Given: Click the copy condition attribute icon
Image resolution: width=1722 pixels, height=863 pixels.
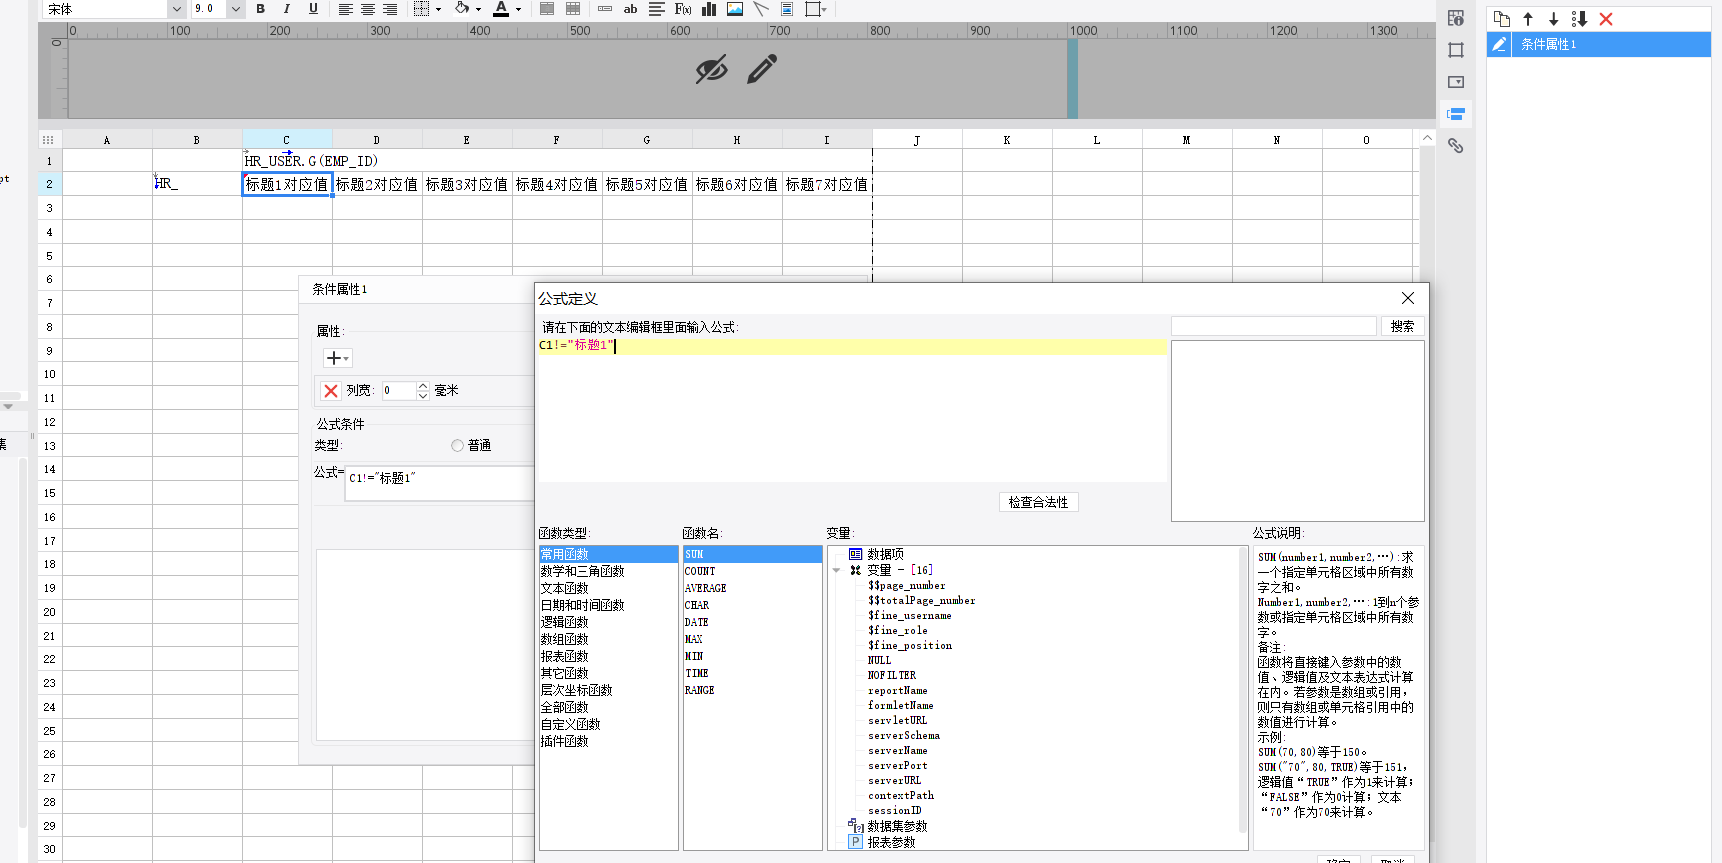Looking at the screenshot, I should pos(1501,19).
